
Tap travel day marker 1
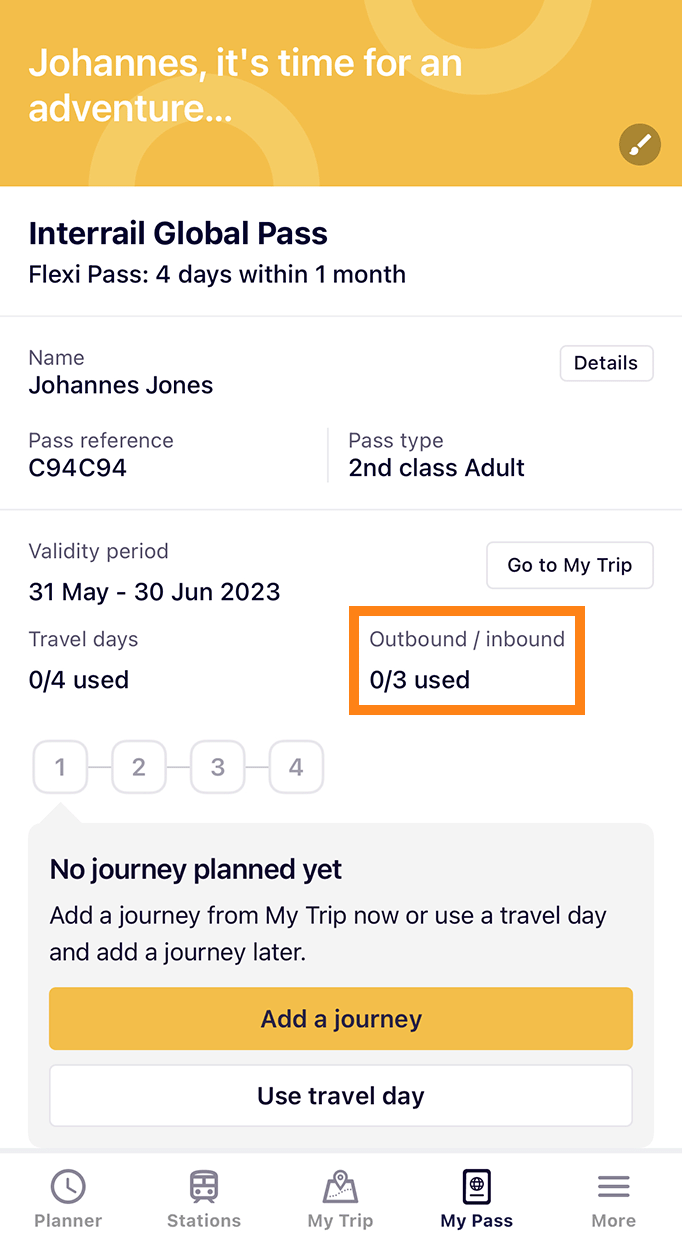pyautogui.click(x=59, y=767)
